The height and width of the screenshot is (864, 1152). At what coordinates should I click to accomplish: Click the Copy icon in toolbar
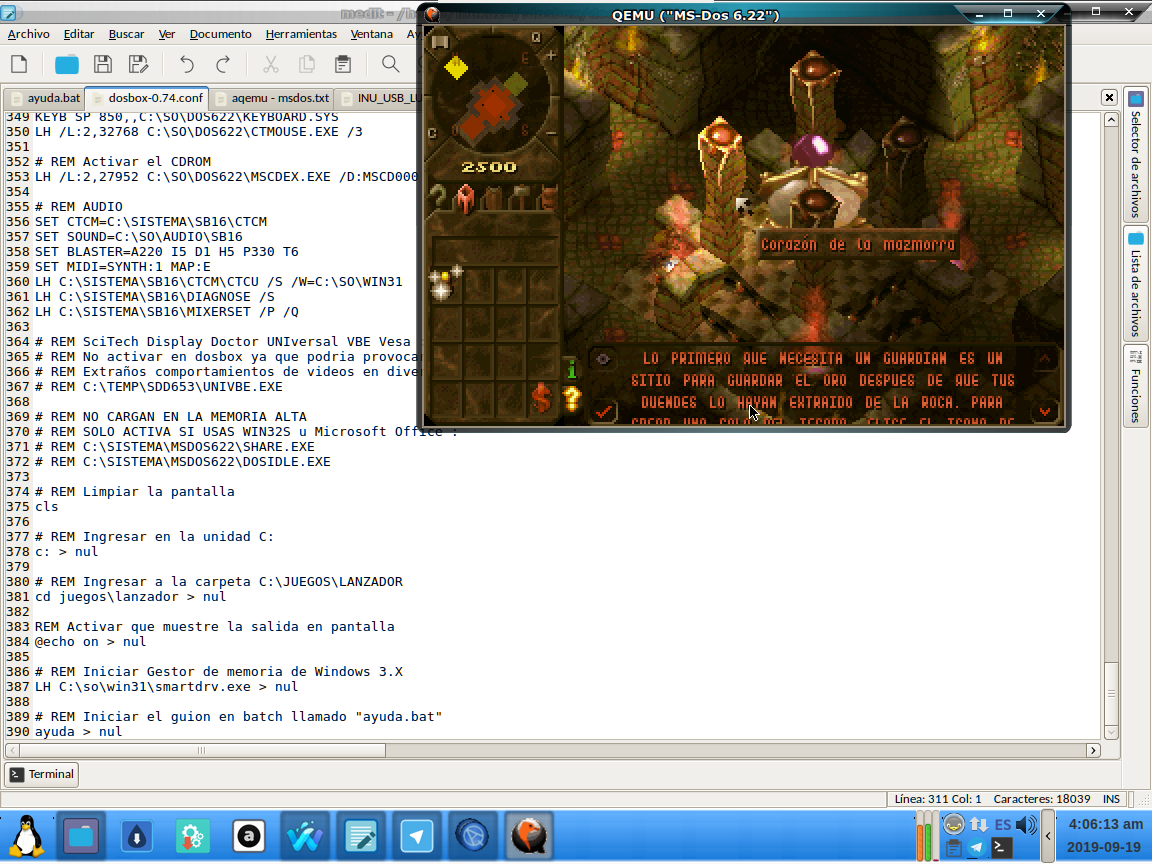(307, 65)
